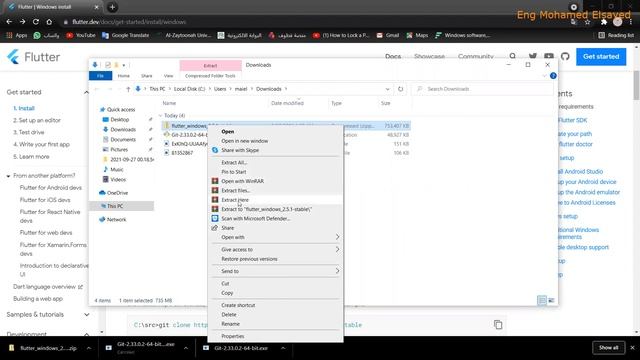Choose Extract files... WinRAR entry
Screen dimensions: 640x360
click(x=236, y=191)
